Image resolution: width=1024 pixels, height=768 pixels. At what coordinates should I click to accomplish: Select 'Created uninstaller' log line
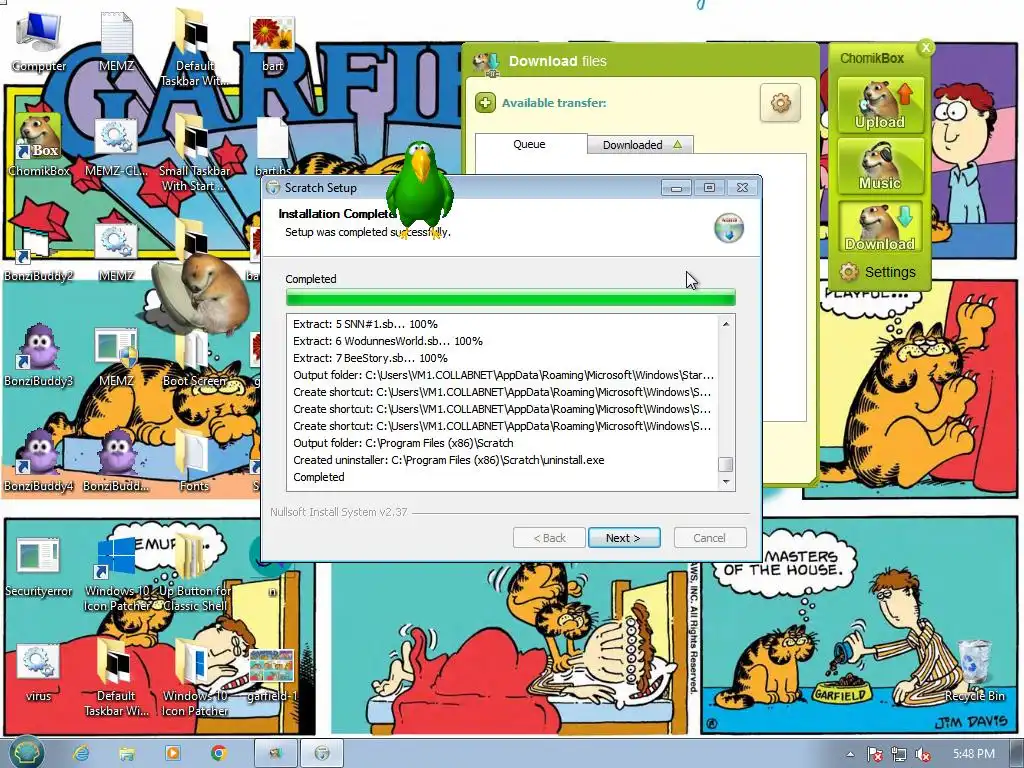(449, 460)
